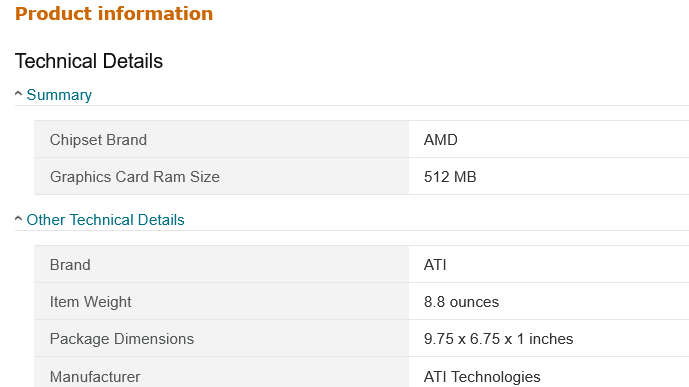Collapse the Summary section caret
This screenshot has height=387, width=689.
[x=18, y=94]
